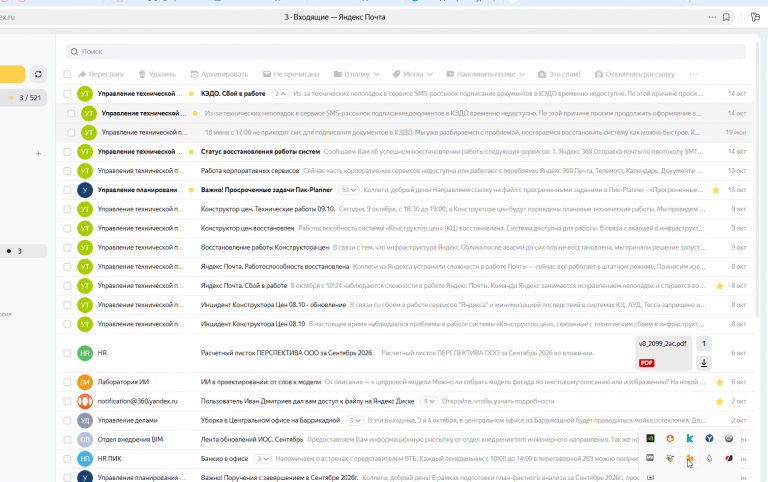Click Удалить in mail toolbar
This screenshot has height=482, width=768.
(157, 74)
